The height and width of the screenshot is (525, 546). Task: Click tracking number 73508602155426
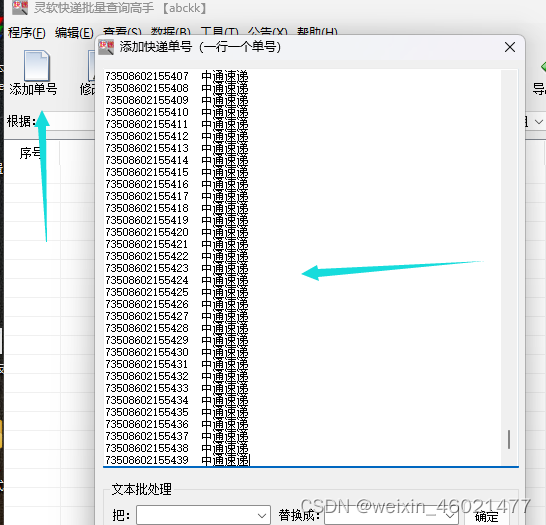(x=147, y=304)
